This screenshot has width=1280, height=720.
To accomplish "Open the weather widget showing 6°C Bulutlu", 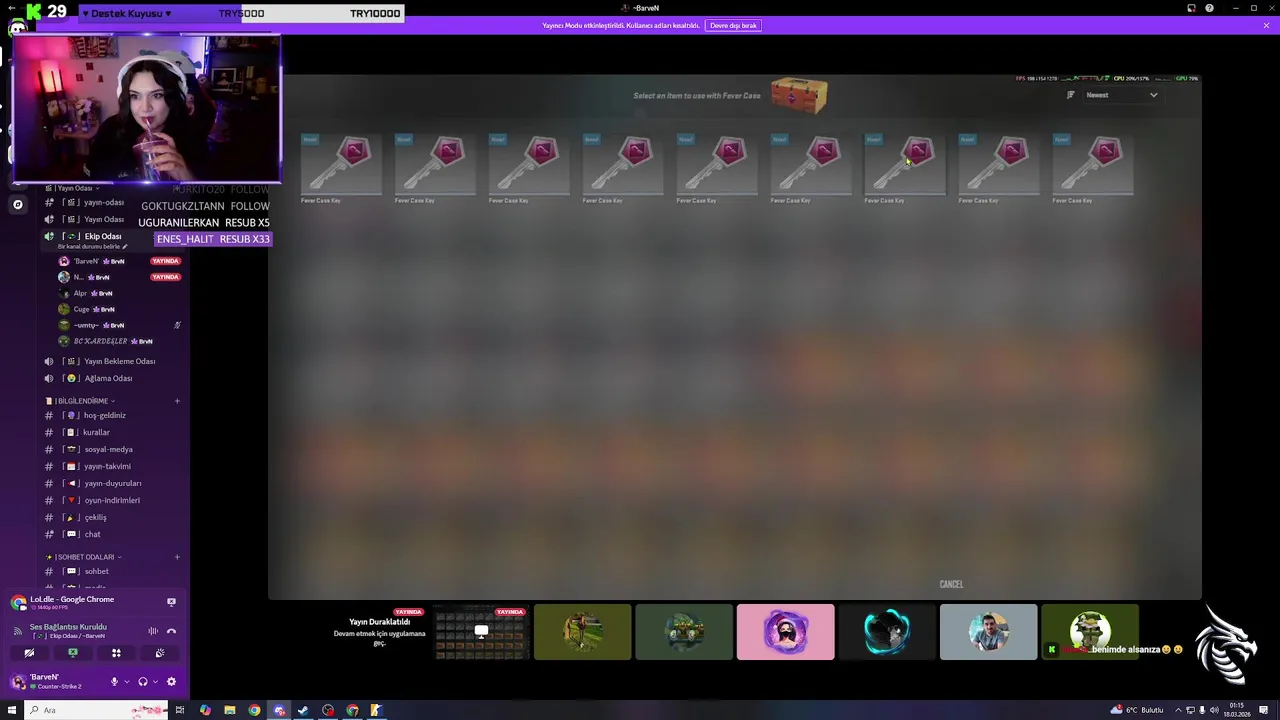I will coord(1137,710).
